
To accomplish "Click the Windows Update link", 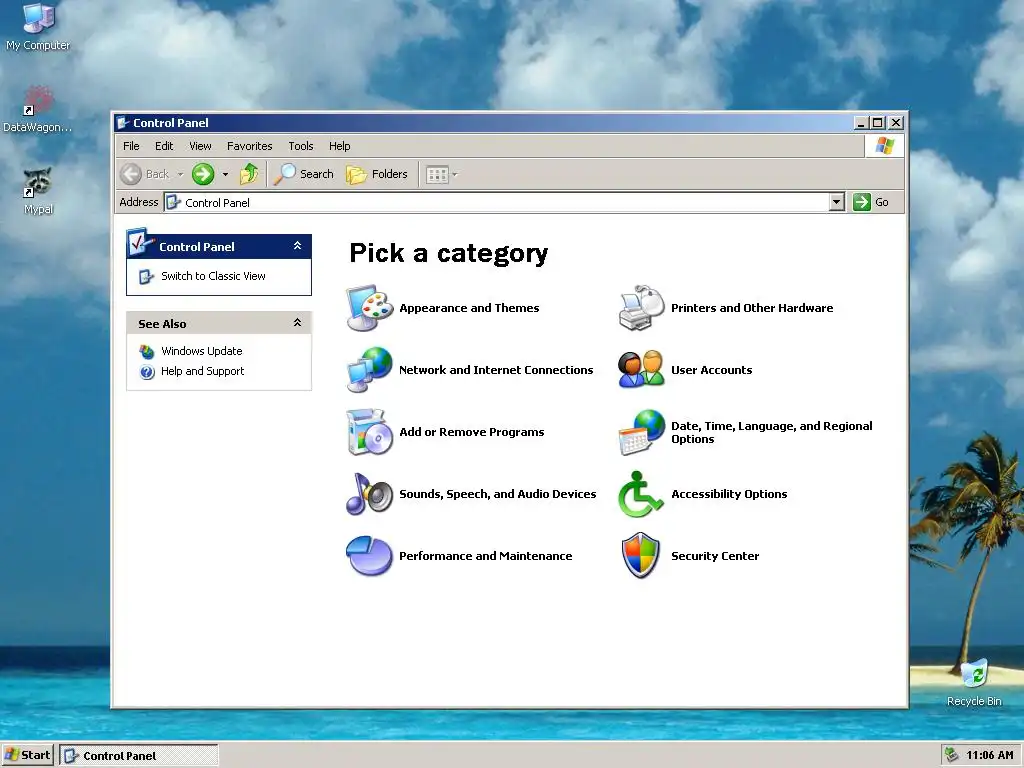I will 202,351.
